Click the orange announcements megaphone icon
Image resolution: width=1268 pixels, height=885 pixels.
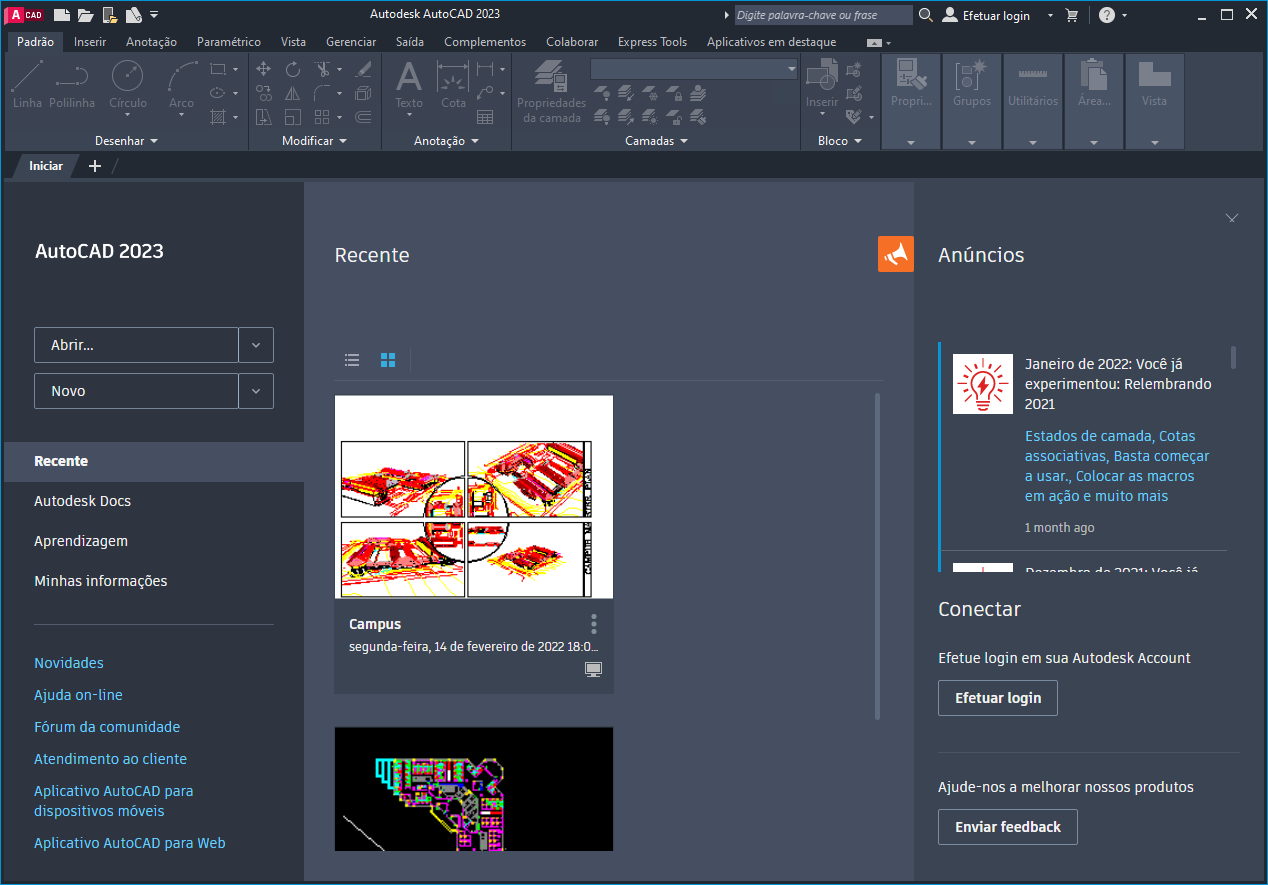pyautogui.click(x=896, y=254)
